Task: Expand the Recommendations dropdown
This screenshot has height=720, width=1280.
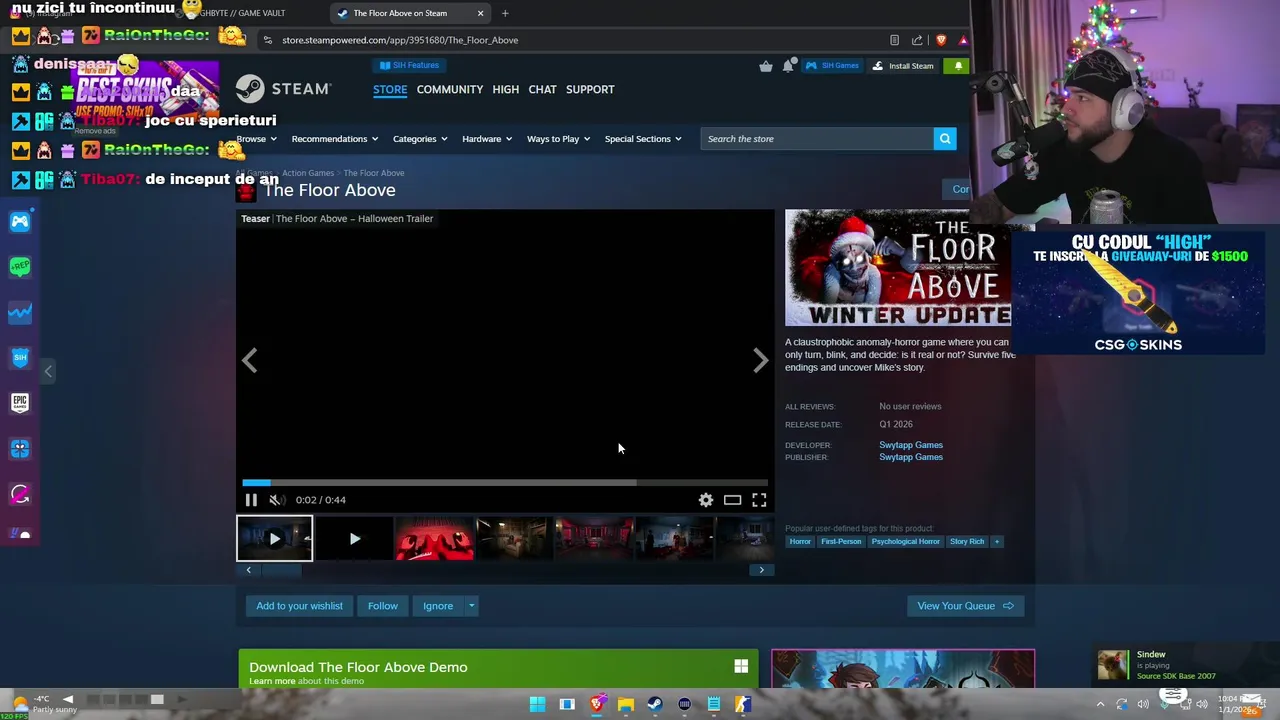Action: (x=335, y=139)
